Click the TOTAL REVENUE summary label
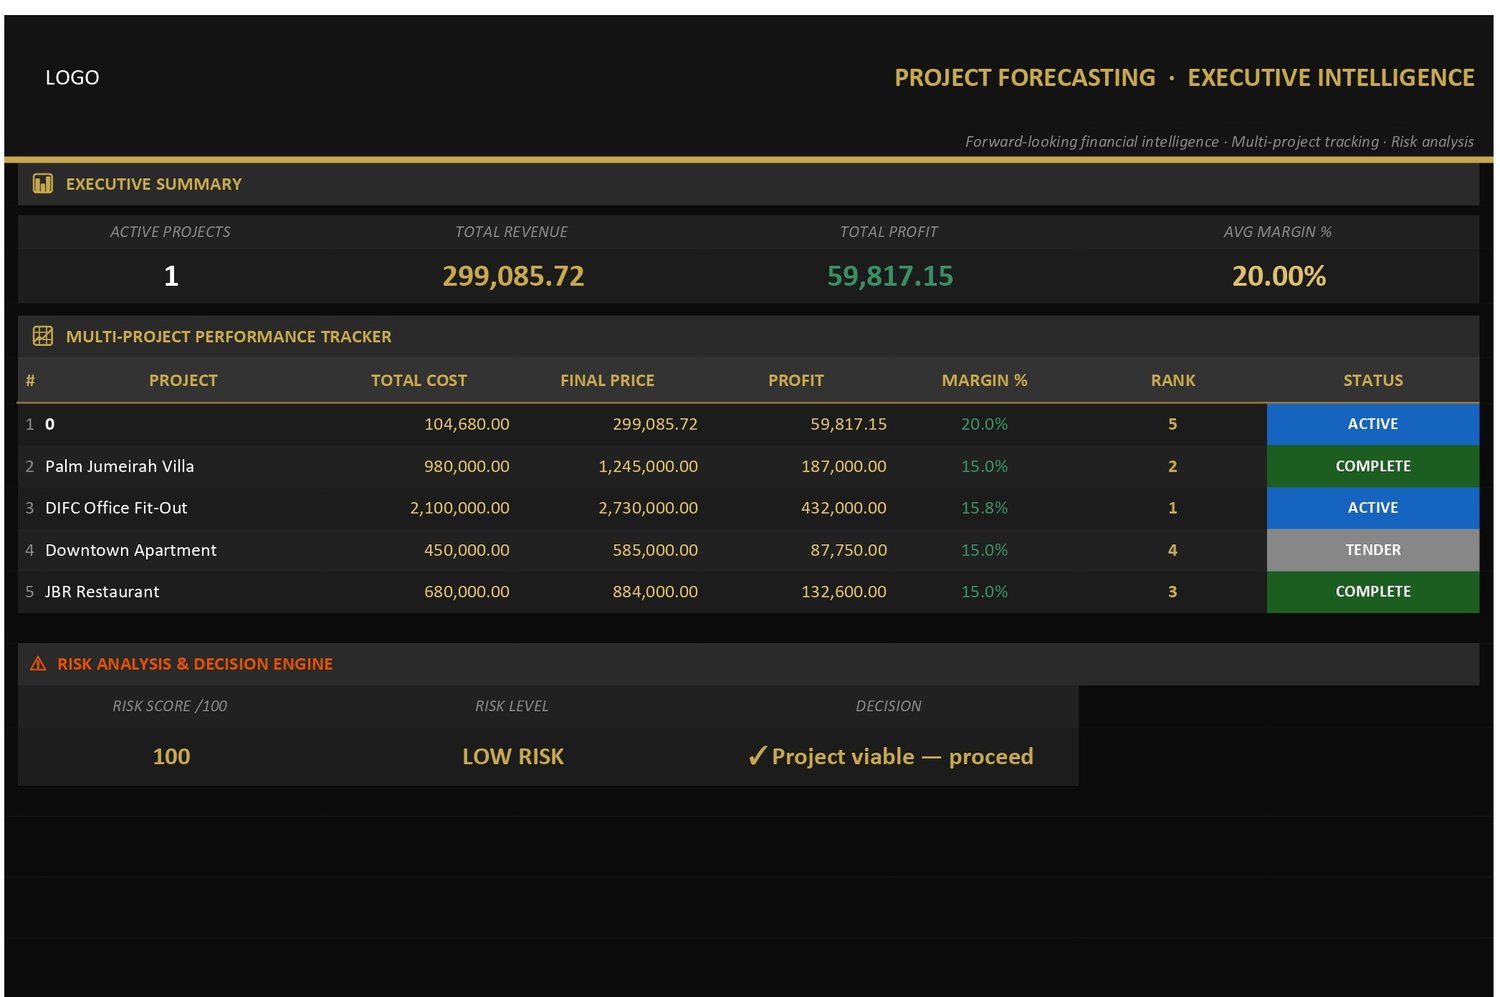Image resolution: width=1500 pixels, height=997 pixels. 511,232
